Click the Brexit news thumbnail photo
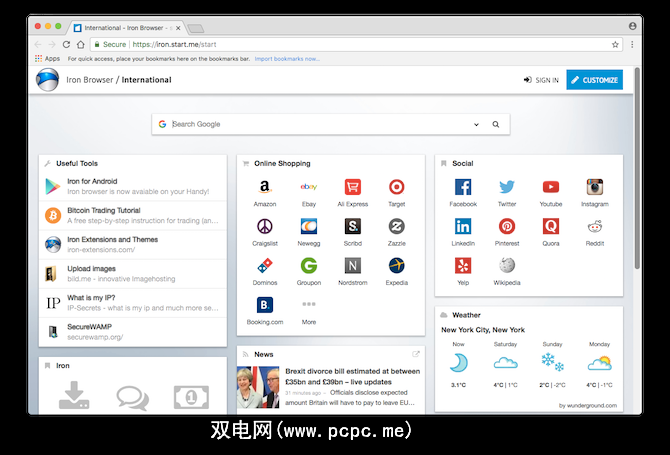670x455 pixels. (258, 387)
